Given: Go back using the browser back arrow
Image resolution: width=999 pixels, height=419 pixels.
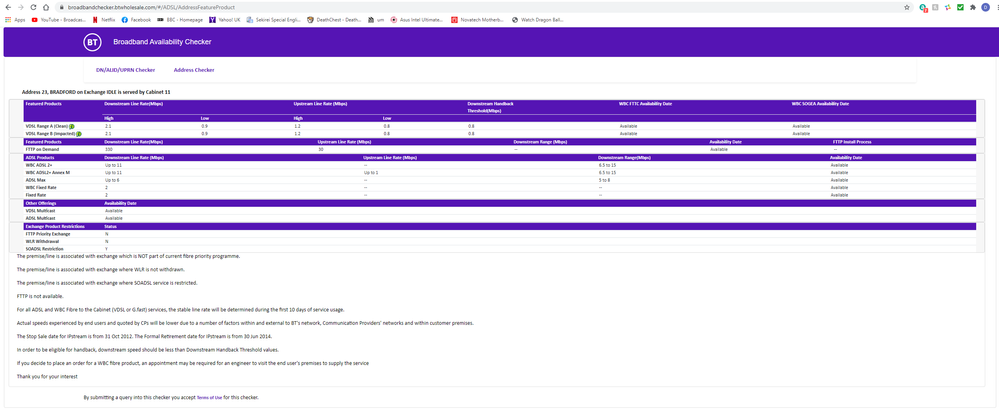Looking at the screenshot, I should pyautogui.click(x=7, y=8).
